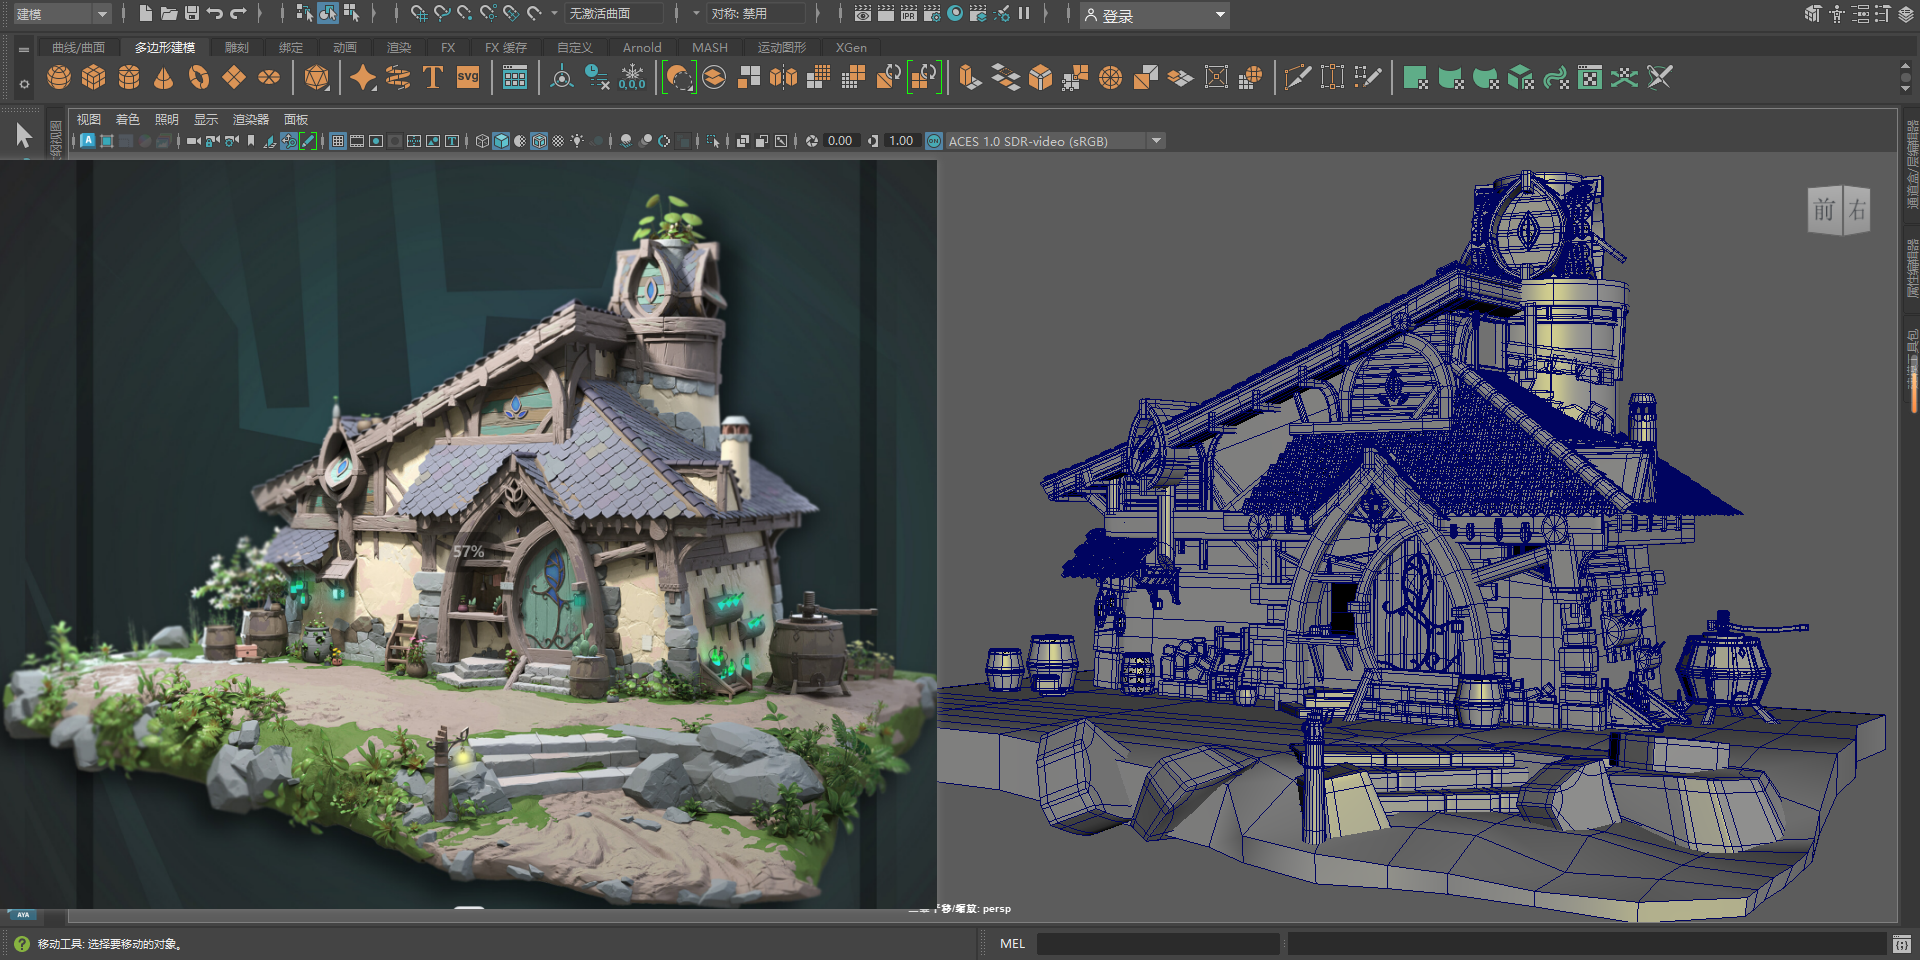Toggle smooth shade all cube icon
Image resolution: width=1920 pixels, height=960 pixels.
click(x=501, y=141)
